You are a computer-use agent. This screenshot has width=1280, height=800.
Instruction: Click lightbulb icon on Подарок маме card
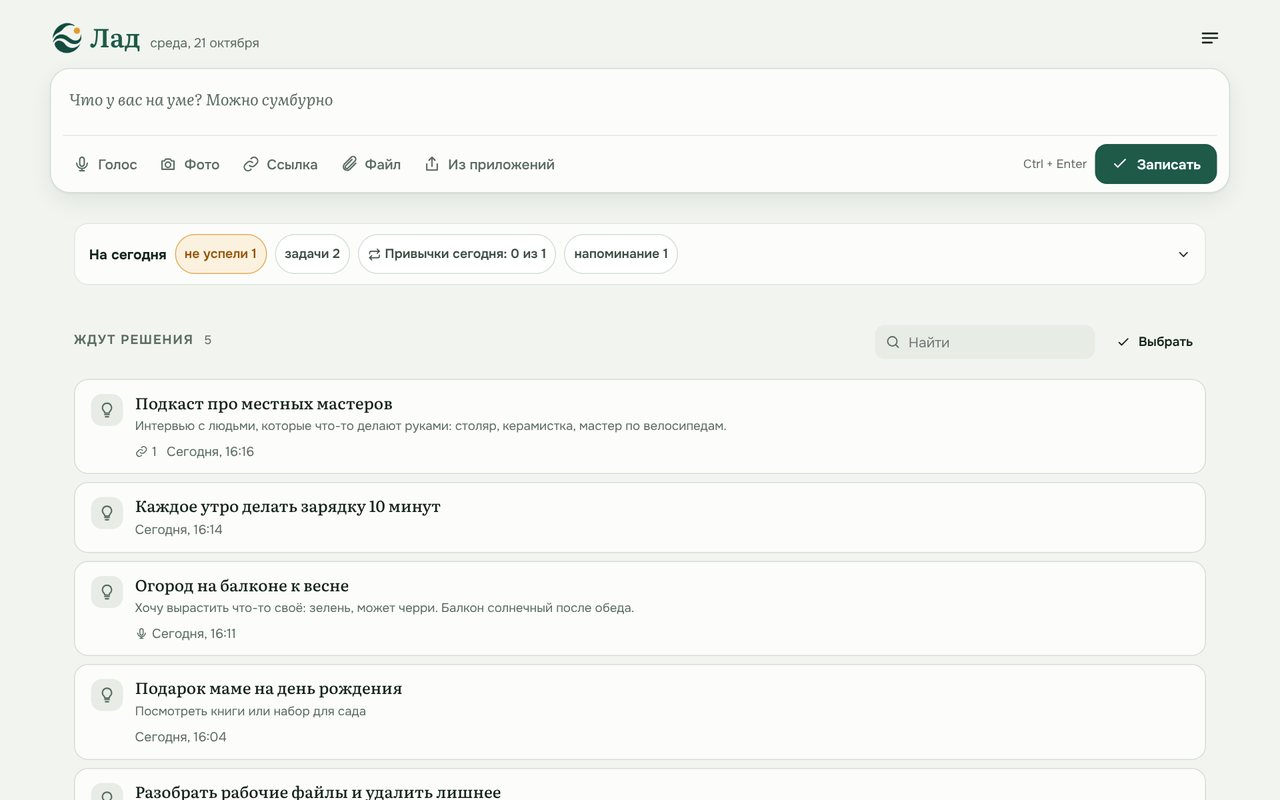[107, 695]
